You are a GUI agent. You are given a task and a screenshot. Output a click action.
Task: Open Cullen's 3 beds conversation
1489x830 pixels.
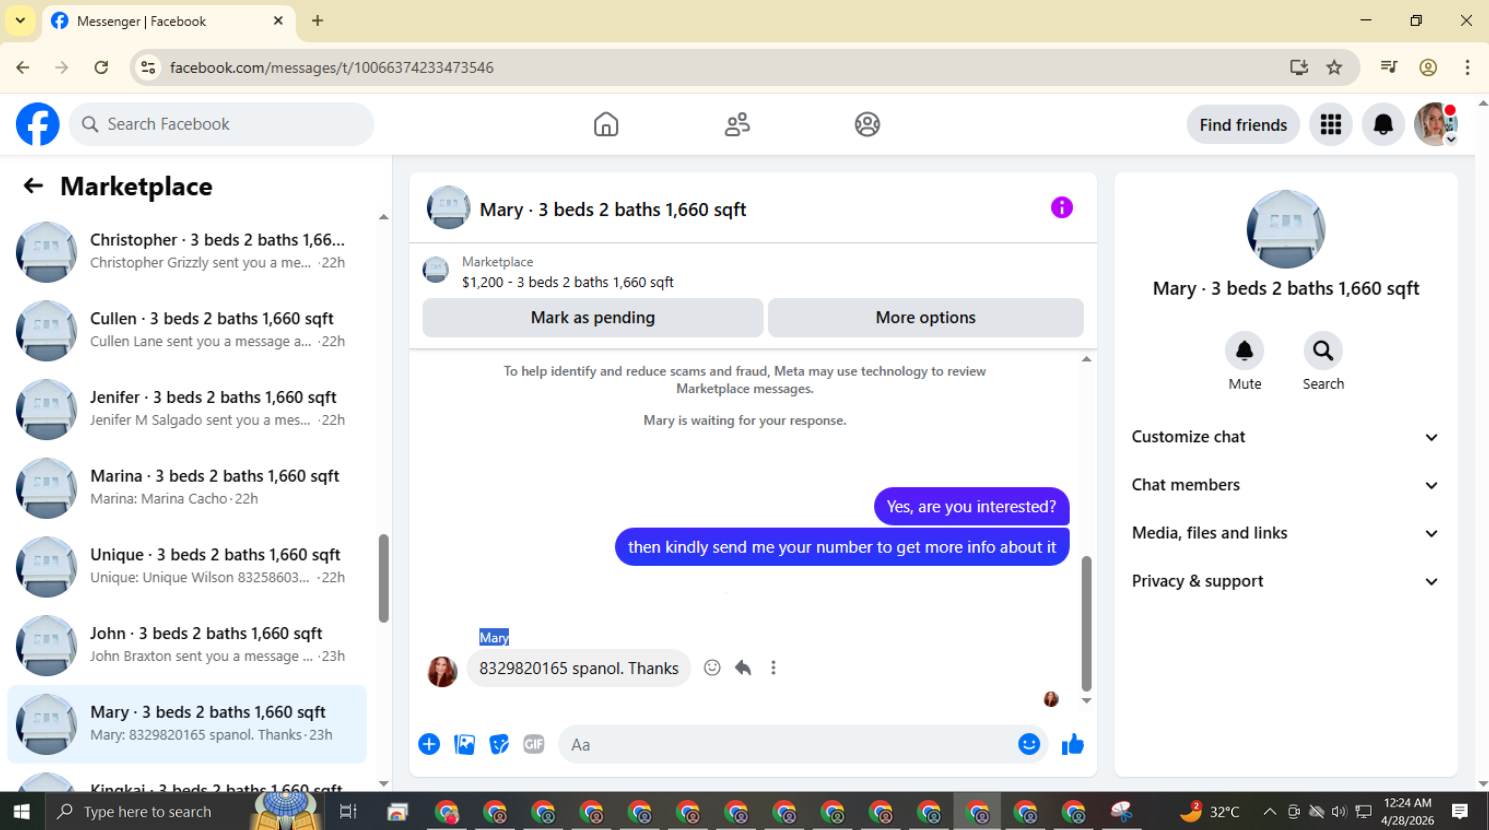187,330
